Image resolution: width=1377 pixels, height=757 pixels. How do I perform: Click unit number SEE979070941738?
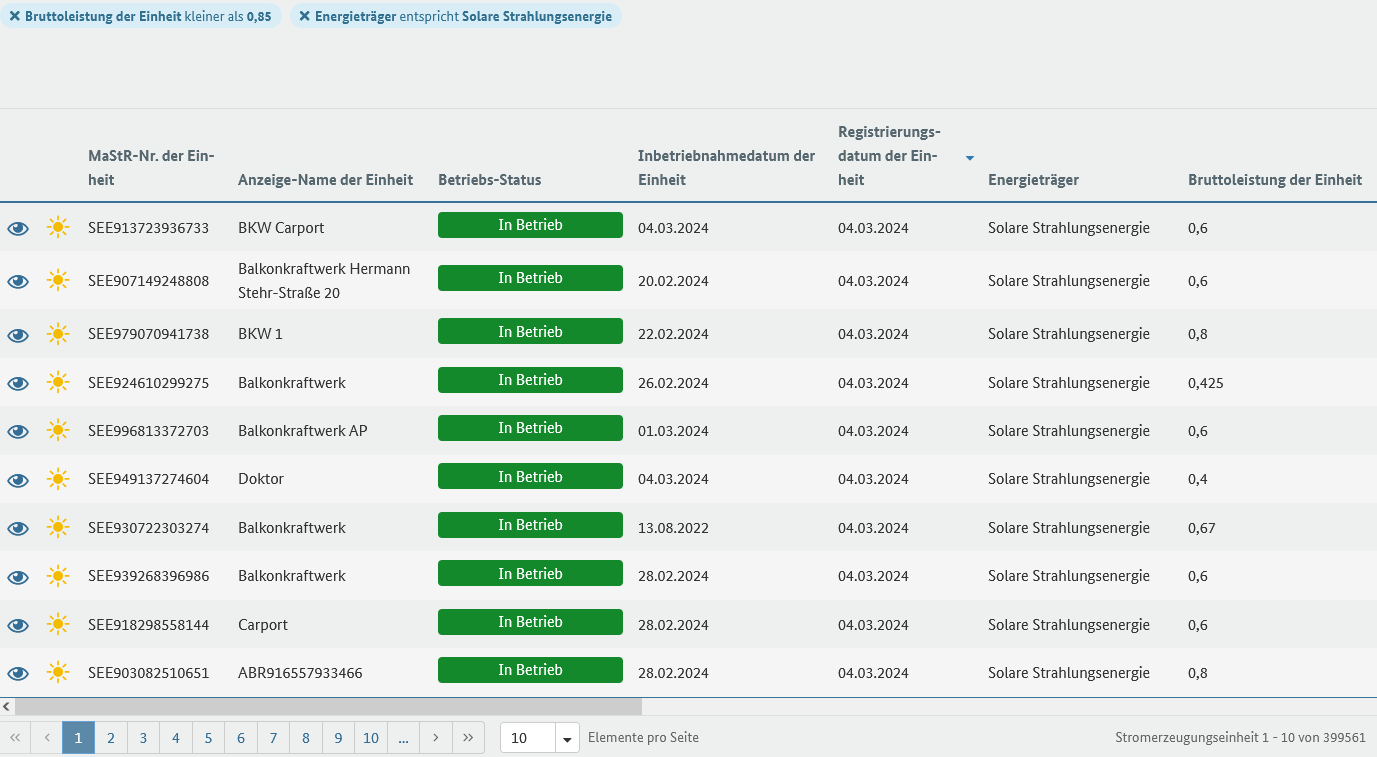point(149,334)
